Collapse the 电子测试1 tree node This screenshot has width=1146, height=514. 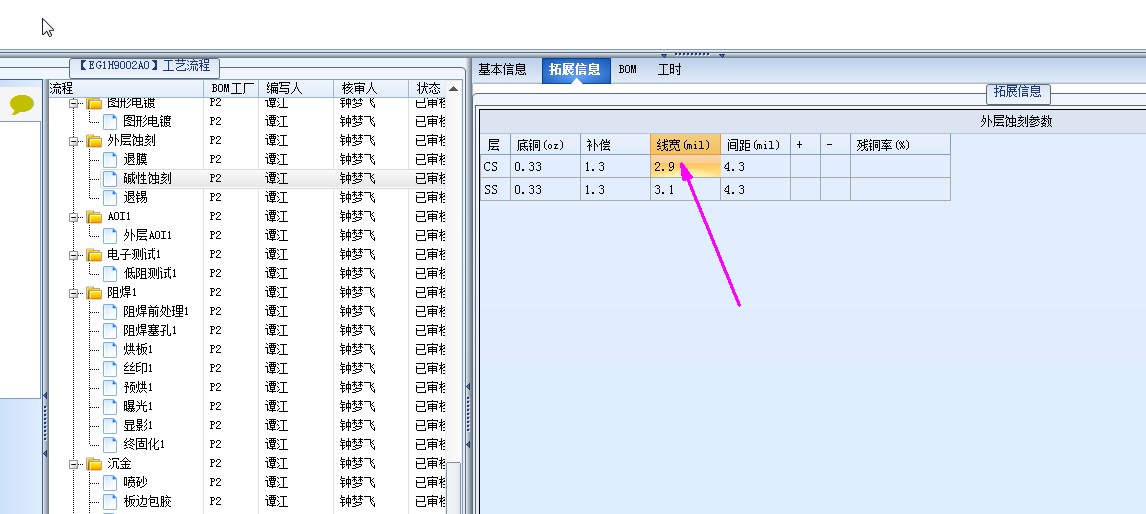point(74,255)
